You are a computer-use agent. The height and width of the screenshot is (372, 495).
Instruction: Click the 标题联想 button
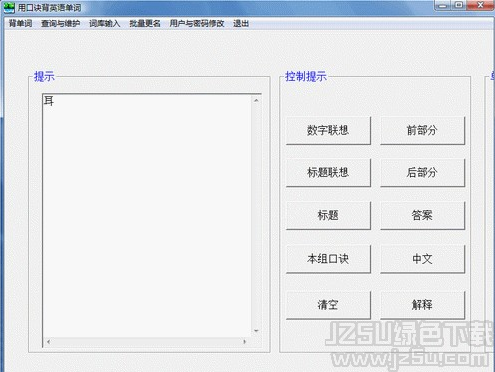(x=328, y=172)
